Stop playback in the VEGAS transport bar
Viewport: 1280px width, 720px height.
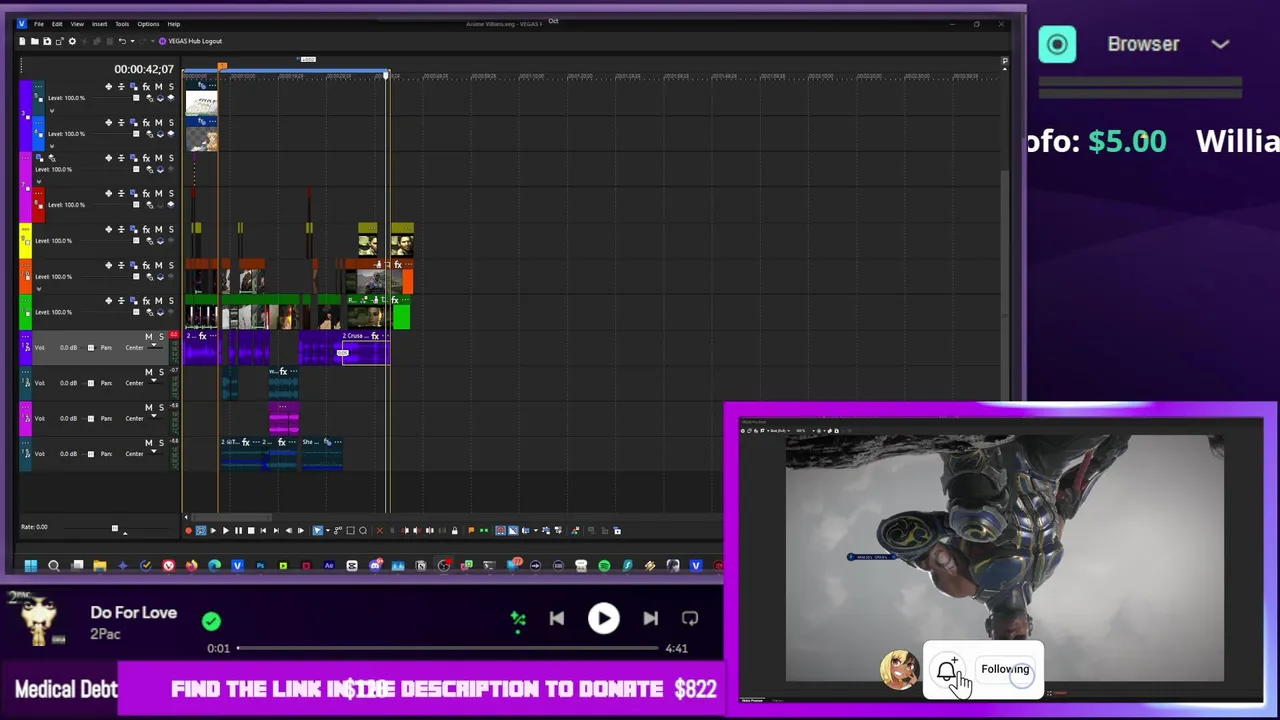(x=251, y=530)
